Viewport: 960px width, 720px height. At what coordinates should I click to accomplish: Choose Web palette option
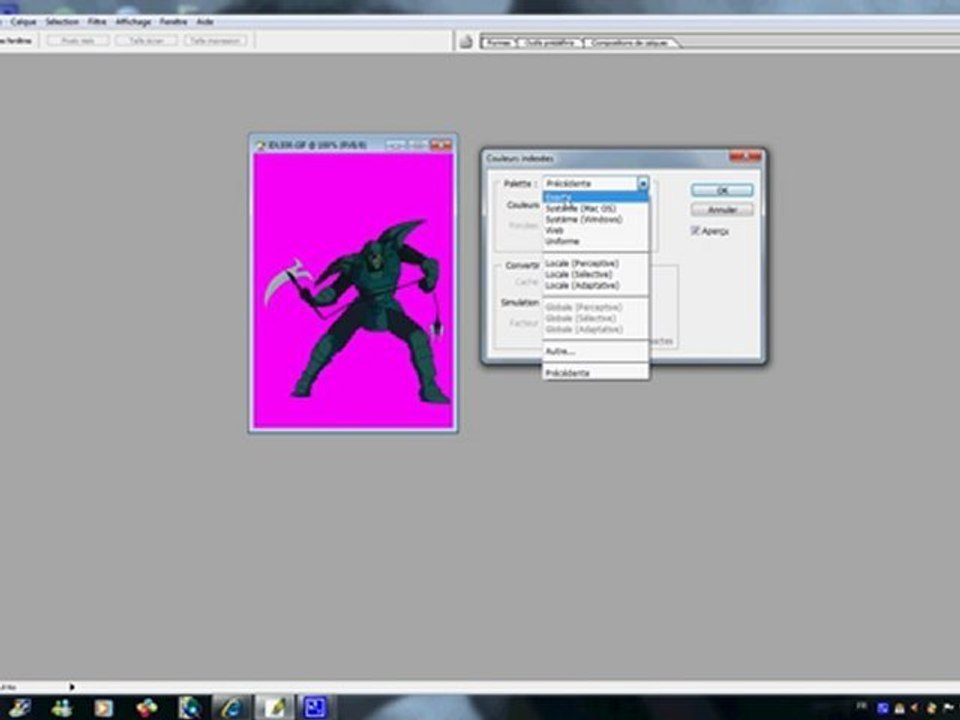point(595,230)
